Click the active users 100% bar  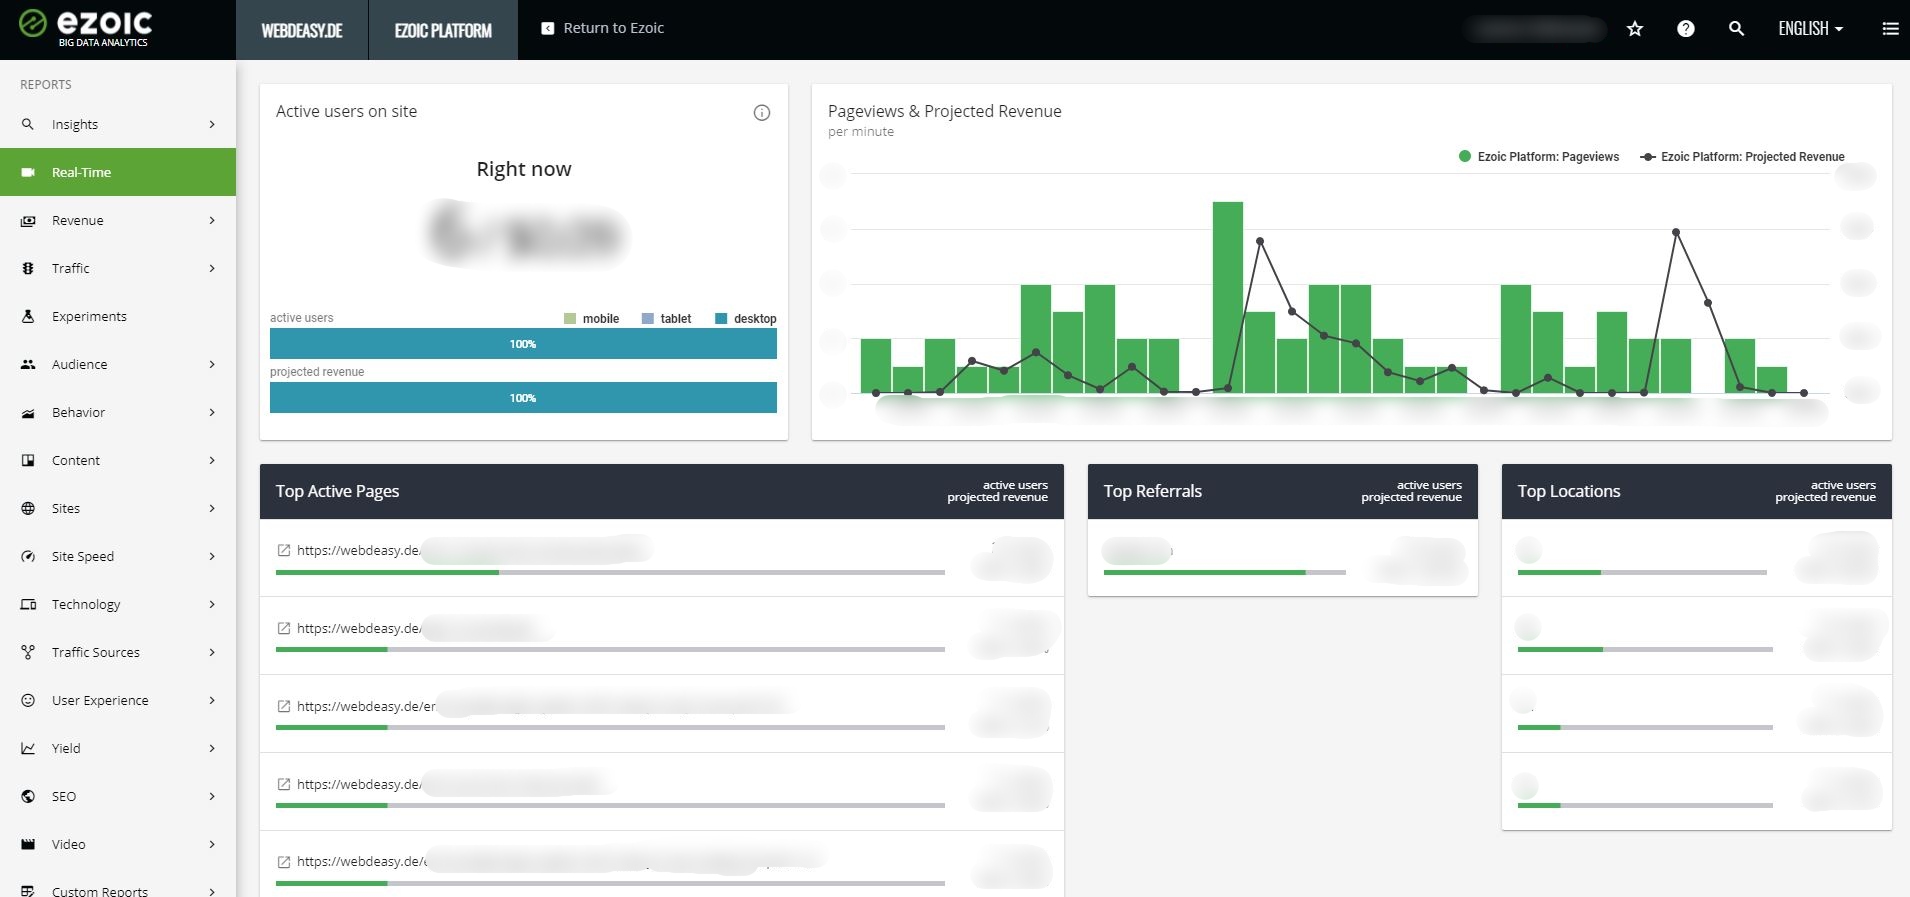tap(523, 344)
